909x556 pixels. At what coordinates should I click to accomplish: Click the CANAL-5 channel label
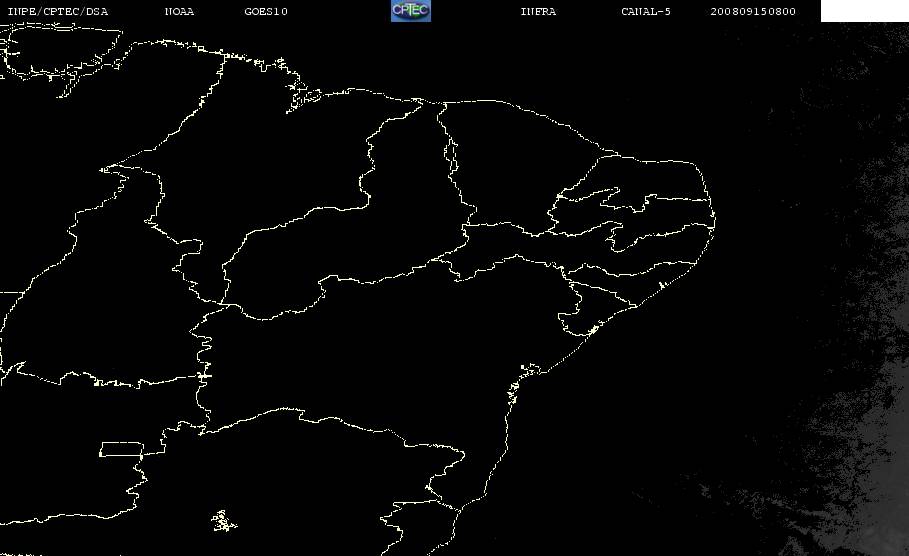pos(645,12)
